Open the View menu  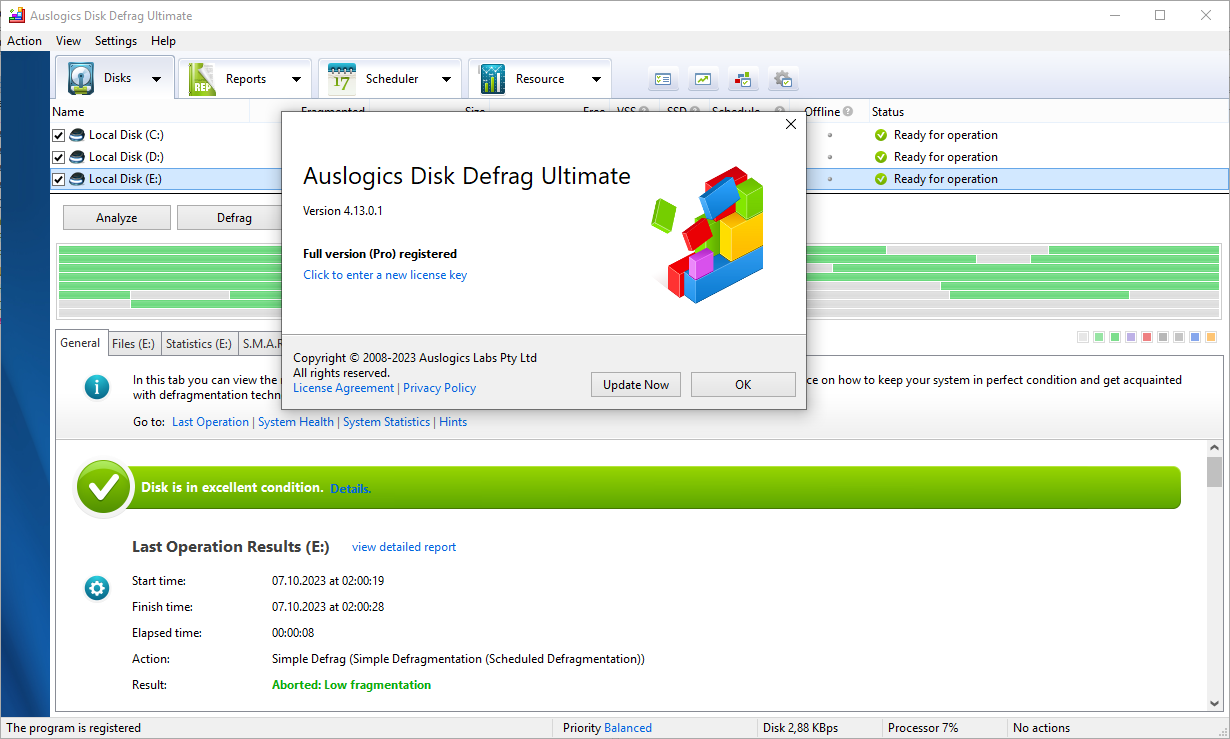click(x=68, y=41)
